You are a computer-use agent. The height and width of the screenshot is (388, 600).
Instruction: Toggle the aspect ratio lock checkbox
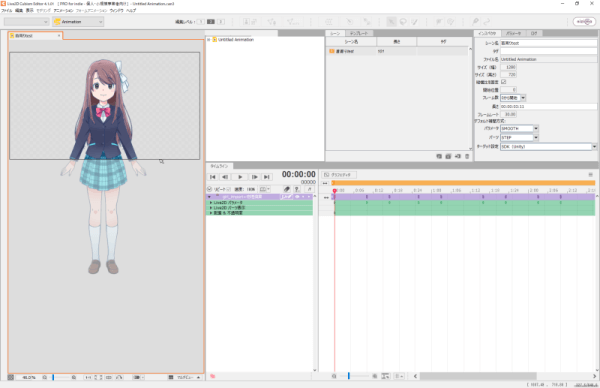[504, 82]
